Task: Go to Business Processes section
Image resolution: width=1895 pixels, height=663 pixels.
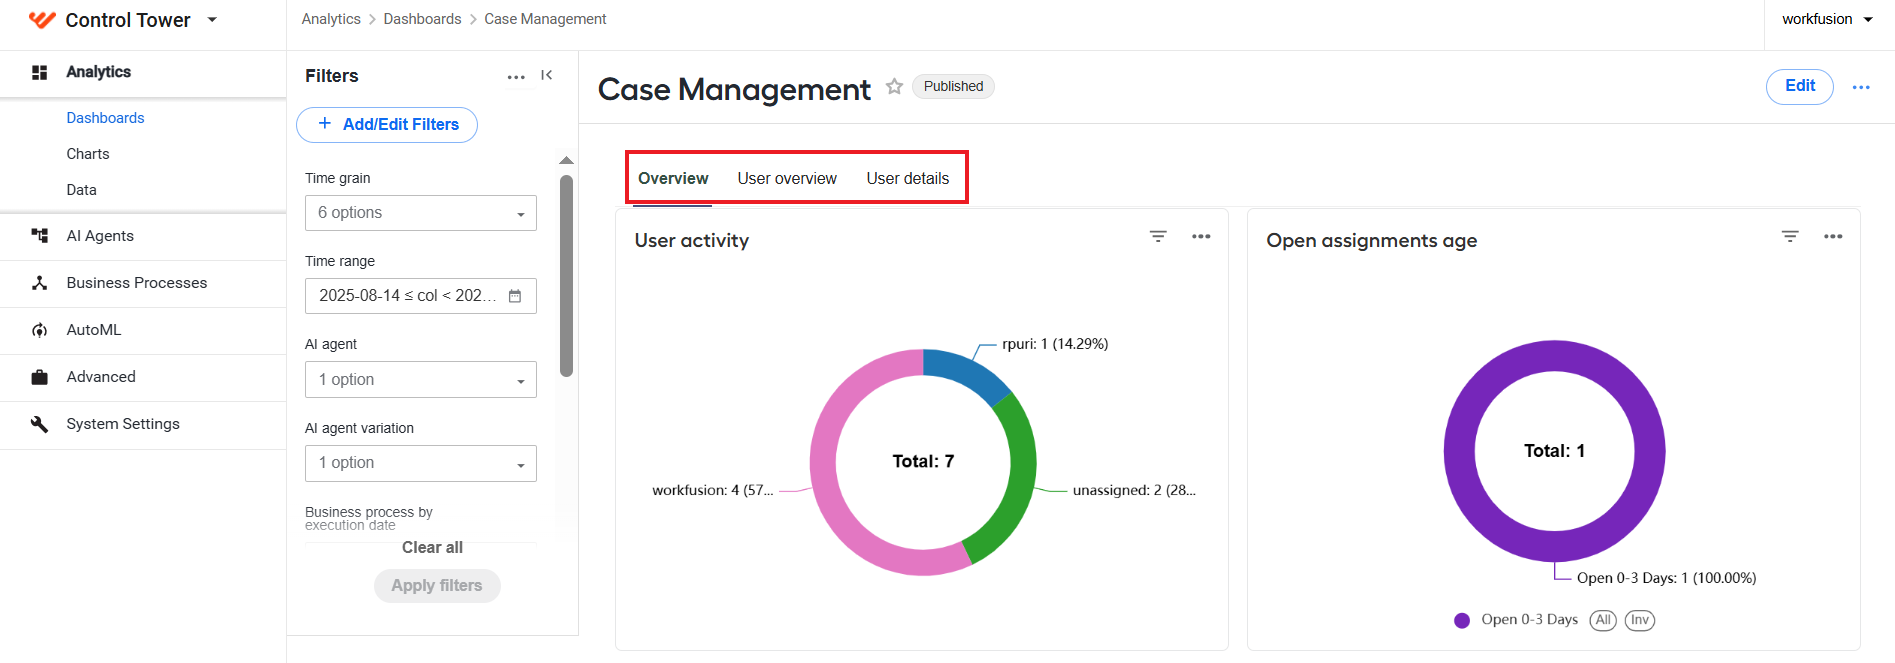Action: tap(137, 283)
